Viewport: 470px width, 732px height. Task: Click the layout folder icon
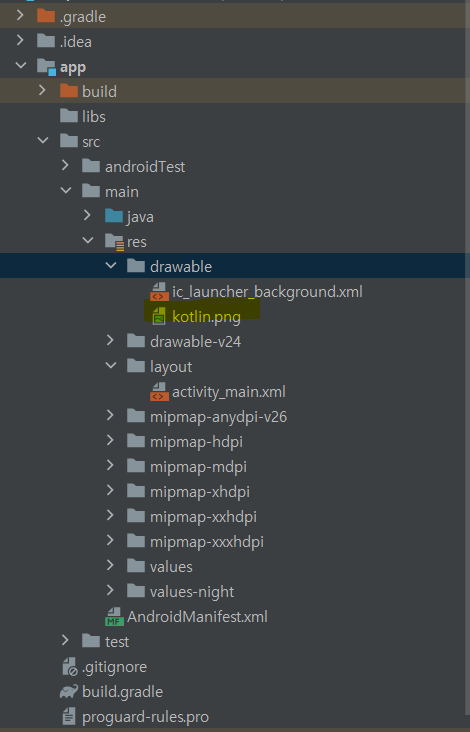click(x=136, y=366)
